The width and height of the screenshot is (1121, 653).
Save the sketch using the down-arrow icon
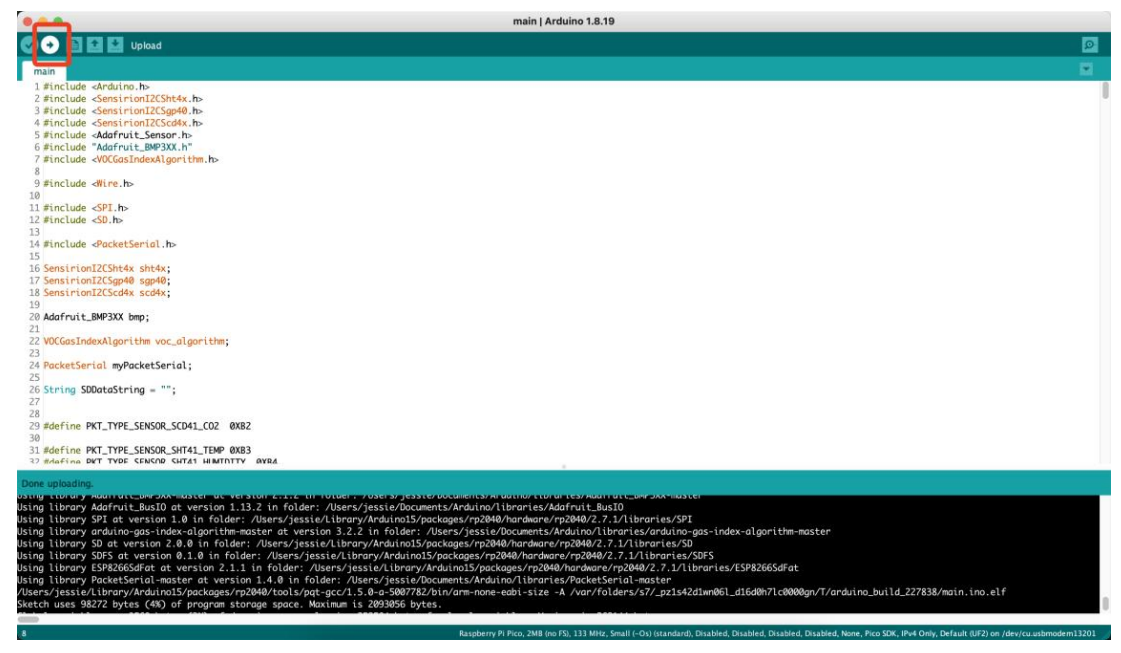coord(116,45)
